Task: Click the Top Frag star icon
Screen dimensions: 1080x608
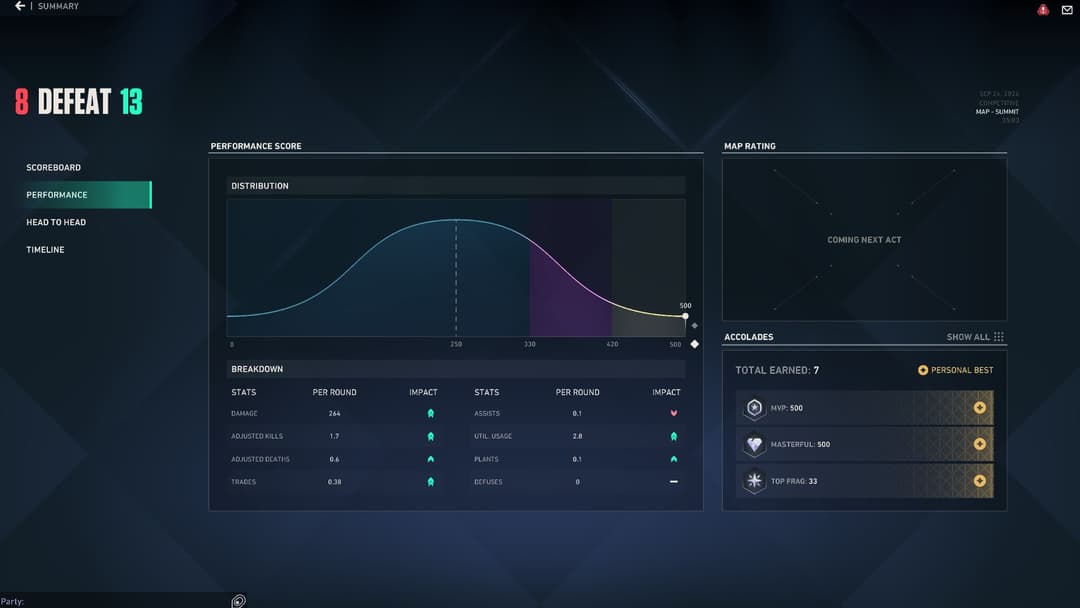Action: tap(754, 481)
